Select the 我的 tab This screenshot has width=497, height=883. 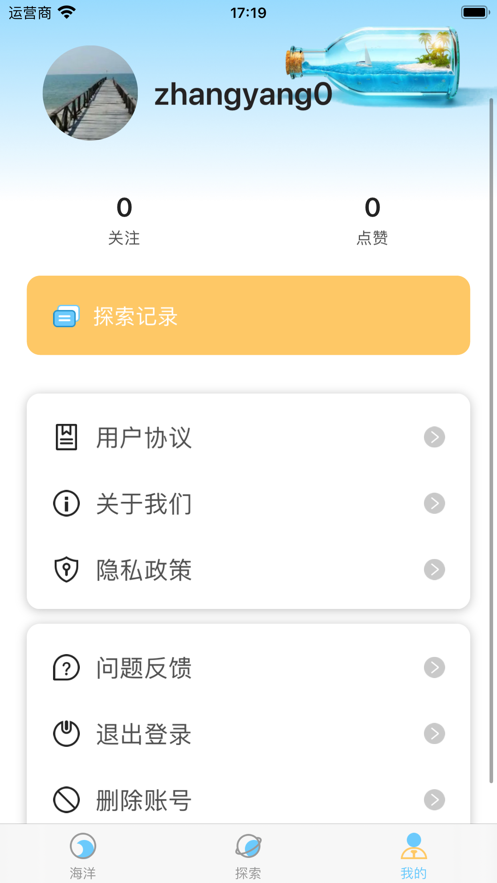(414, 855)
